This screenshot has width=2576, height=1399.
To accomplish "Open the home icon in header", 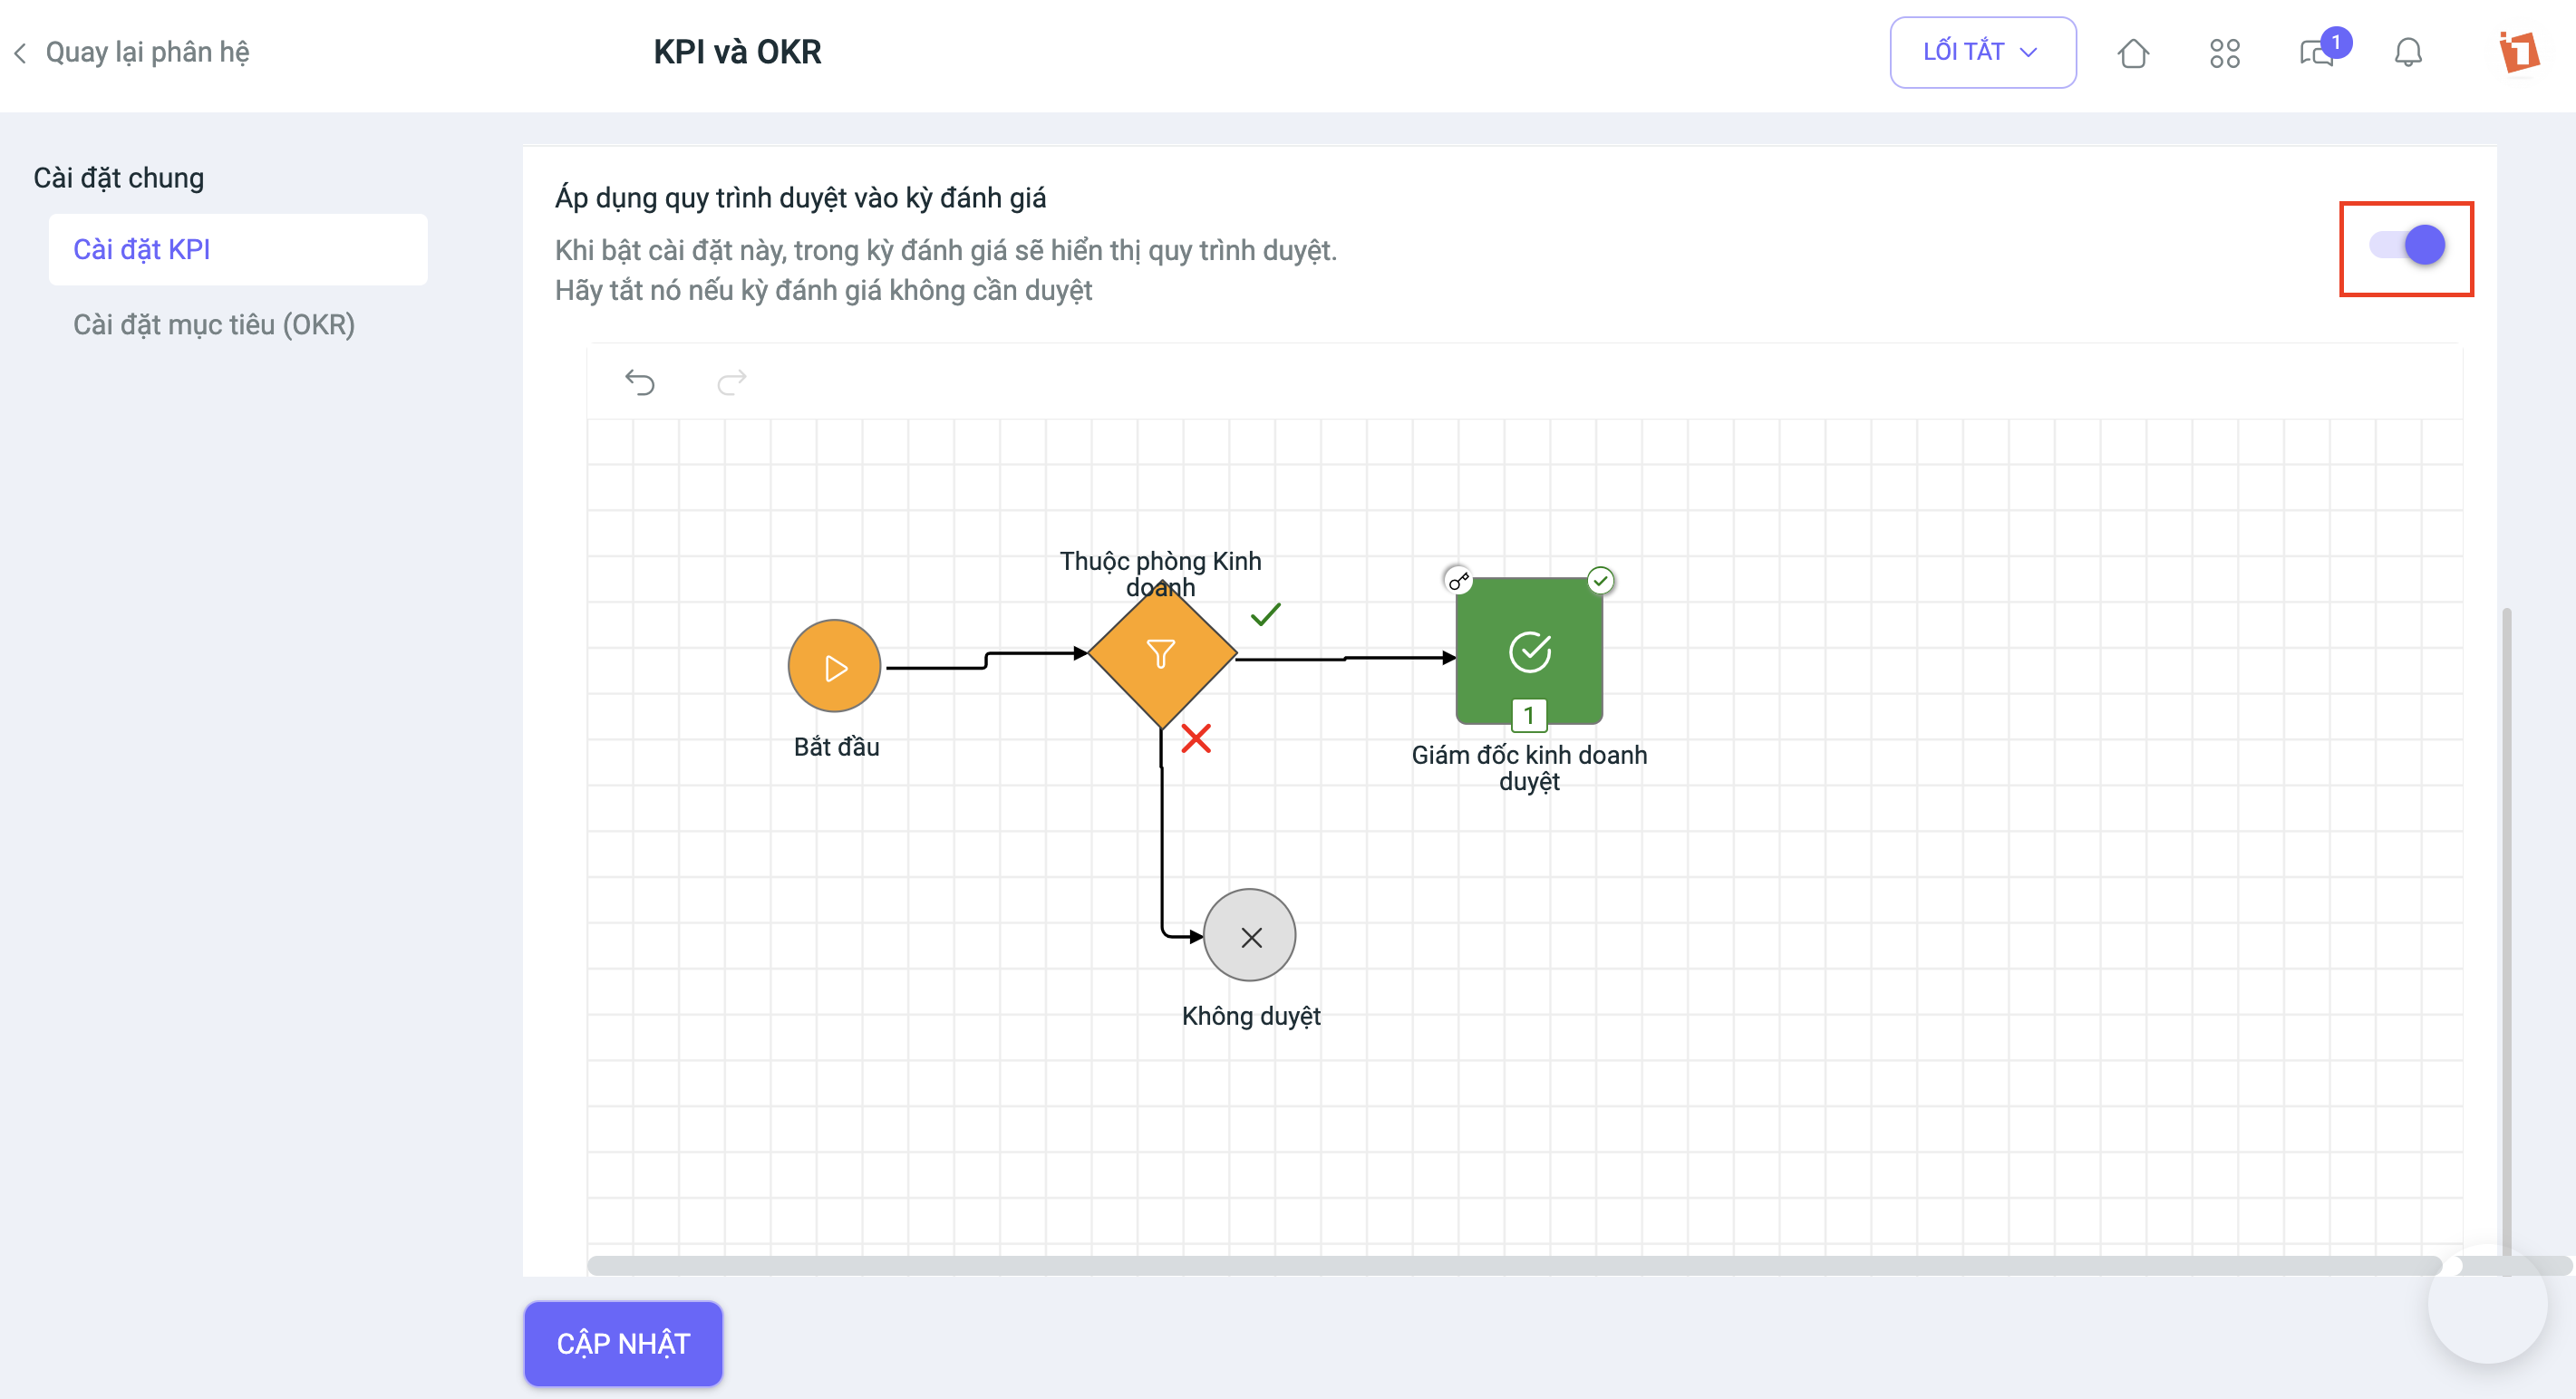I will tap(2133, 53).
